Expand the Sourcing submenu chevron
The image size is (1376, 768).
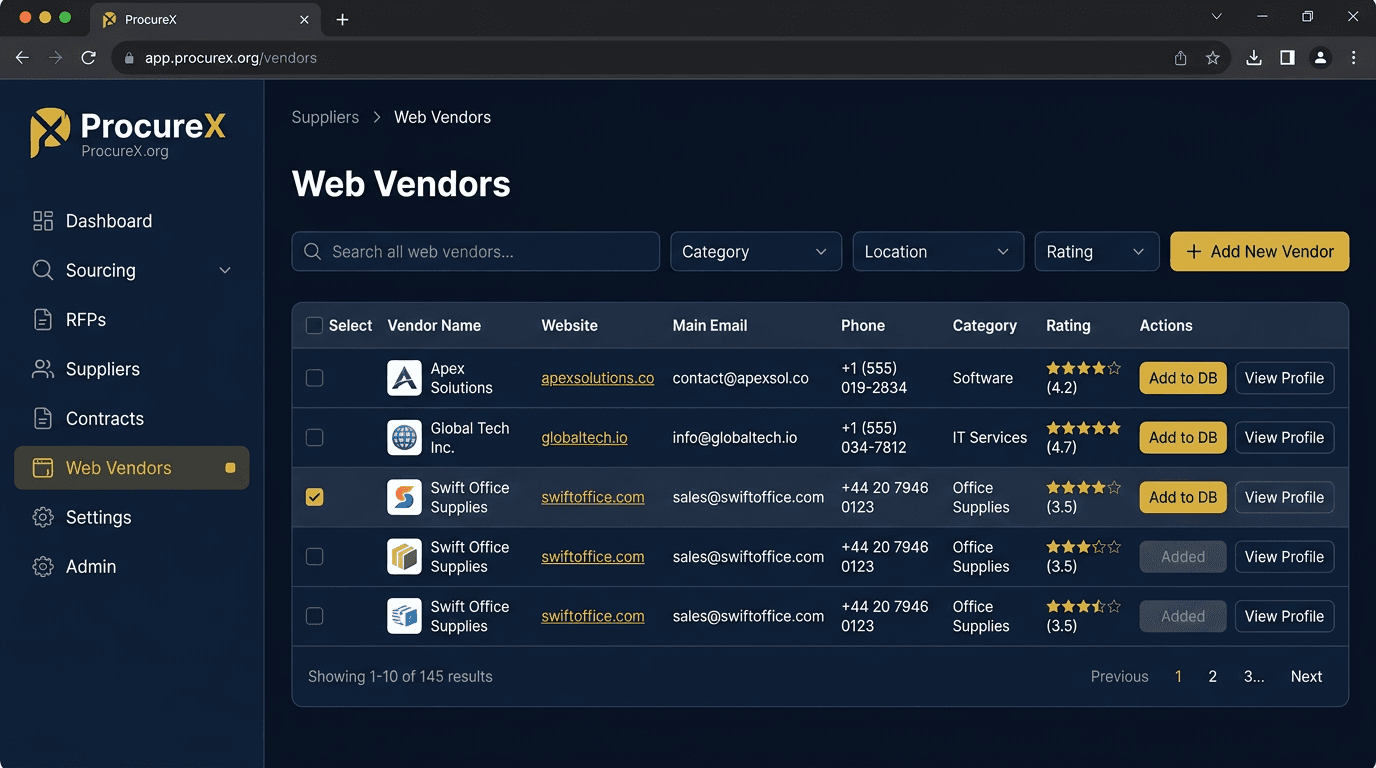tap(225, 270)
